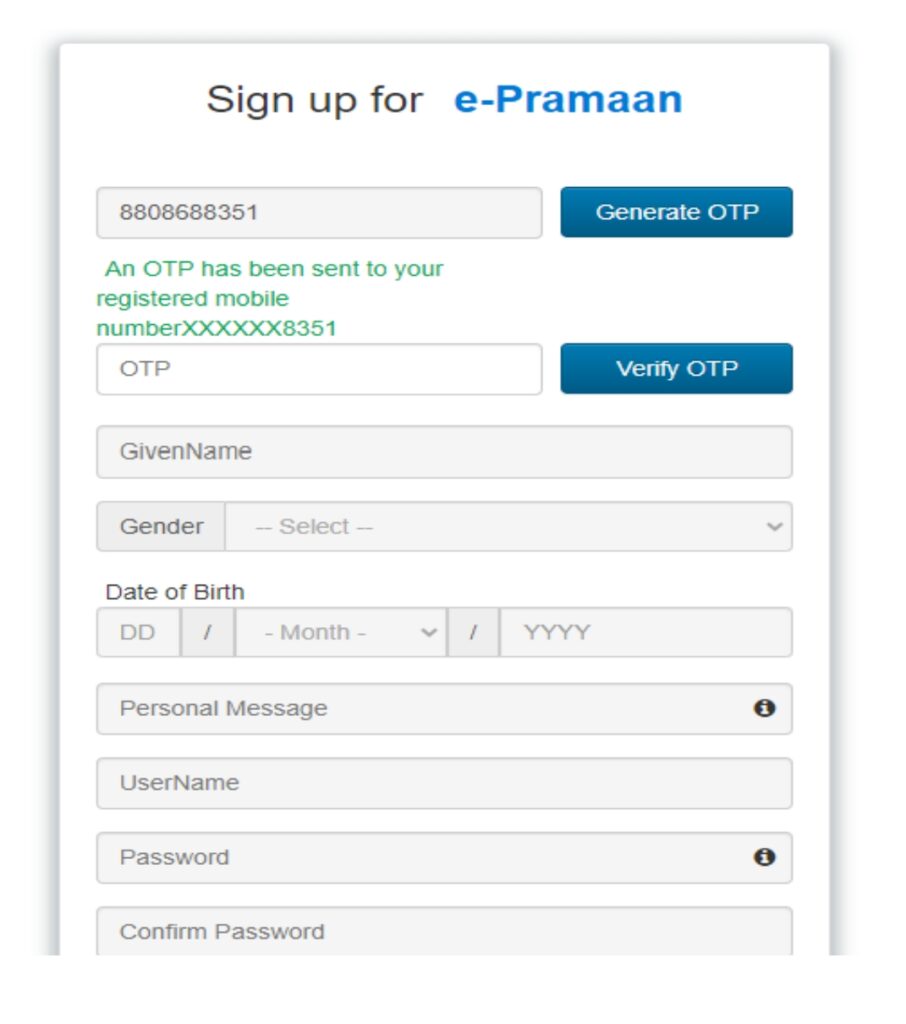The height and width of the screenshot is (1024, 906).
Task: Click the Personal Message info icon
Action: 766,708
